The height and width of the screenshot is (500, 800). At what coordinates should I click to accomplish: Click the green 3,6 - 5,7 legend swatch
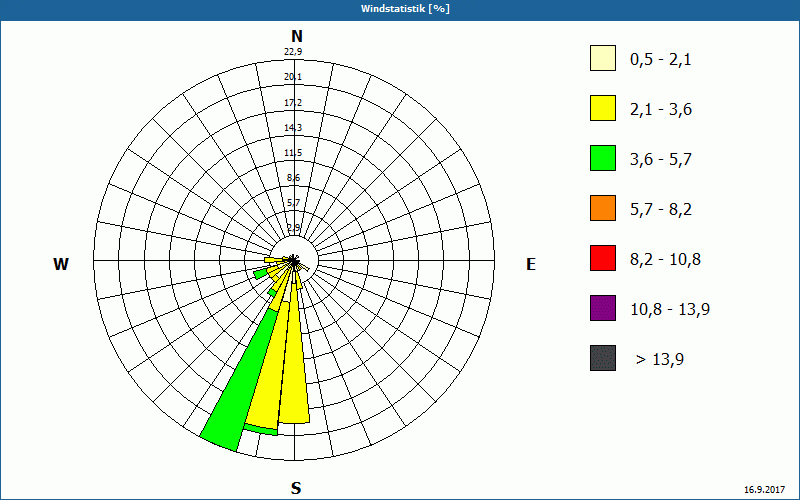pos(603,158)
